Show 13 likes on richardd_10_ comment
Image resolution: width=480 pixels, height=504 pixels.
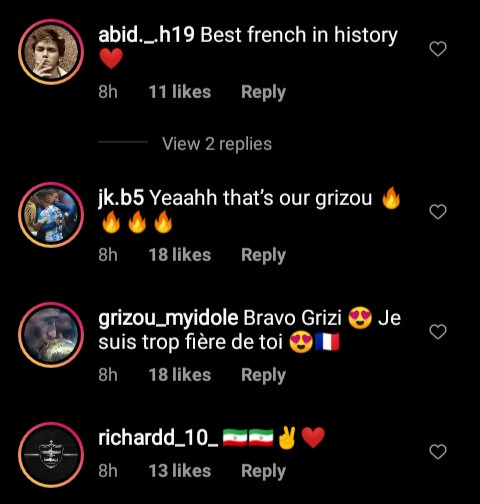(180, 471)
